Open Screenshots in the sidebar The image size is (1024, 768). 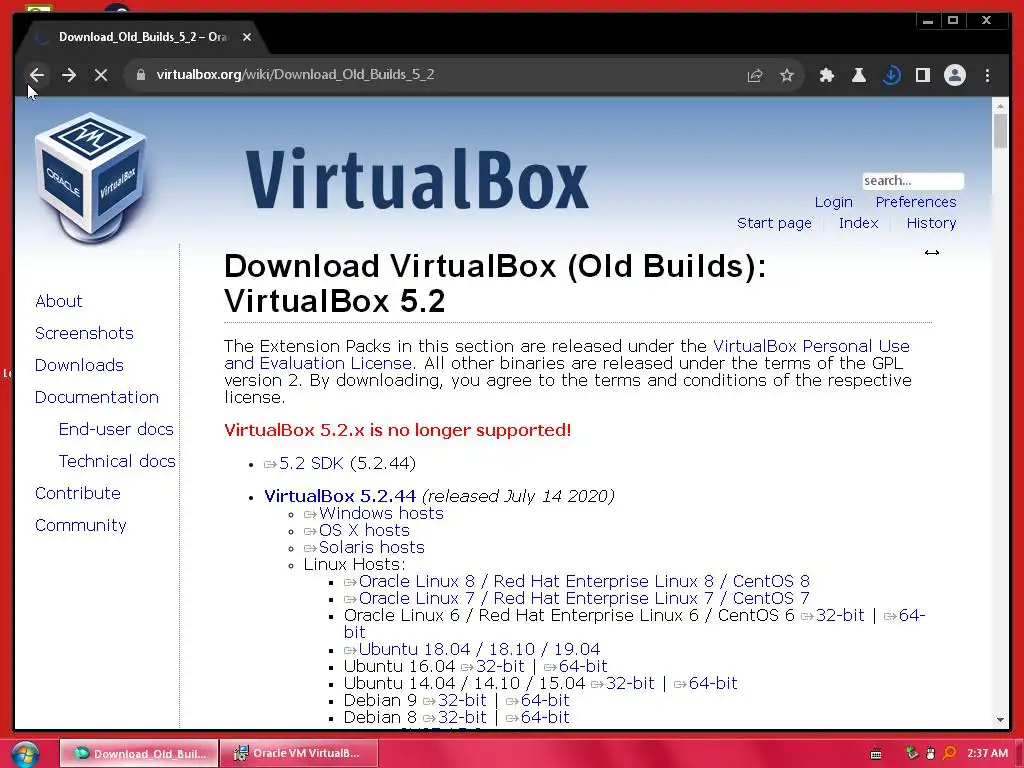pos(84,333)
